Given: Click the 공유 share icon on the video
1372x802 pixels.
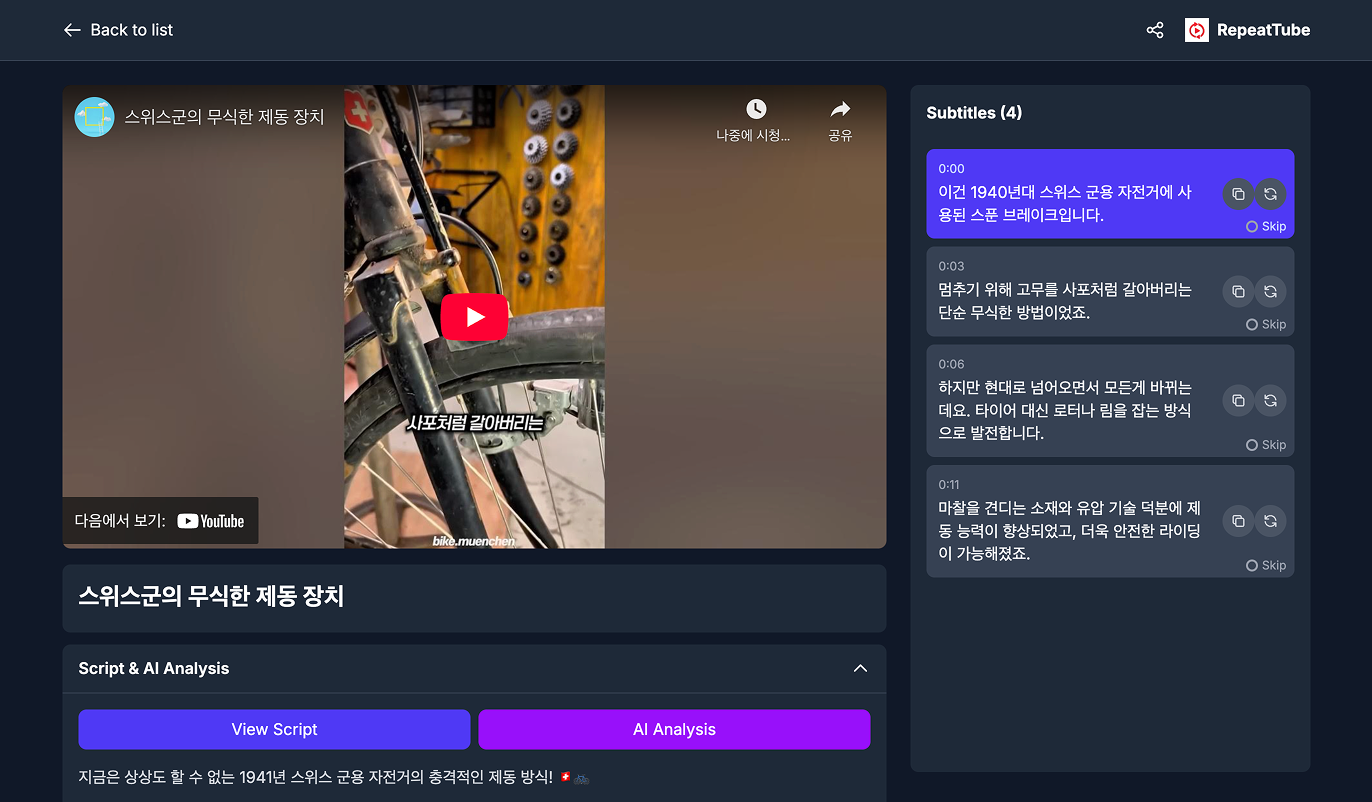Looking at the screenshot, I should click(840, 108).
